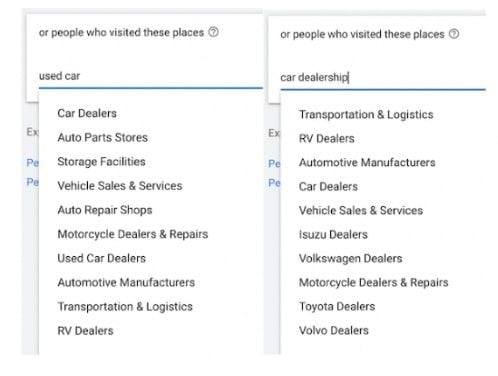Select 'RV Dealers' in left suggestion list

[85, 331]
